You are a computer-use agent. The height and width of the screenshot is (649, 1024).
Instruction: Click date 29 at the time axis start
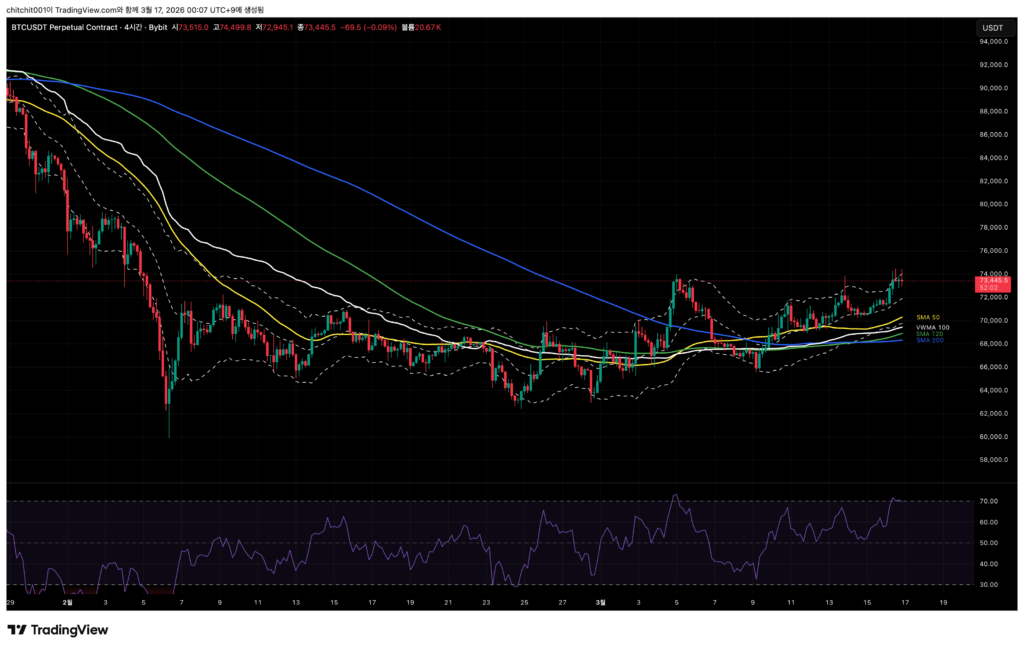(10, 603)
